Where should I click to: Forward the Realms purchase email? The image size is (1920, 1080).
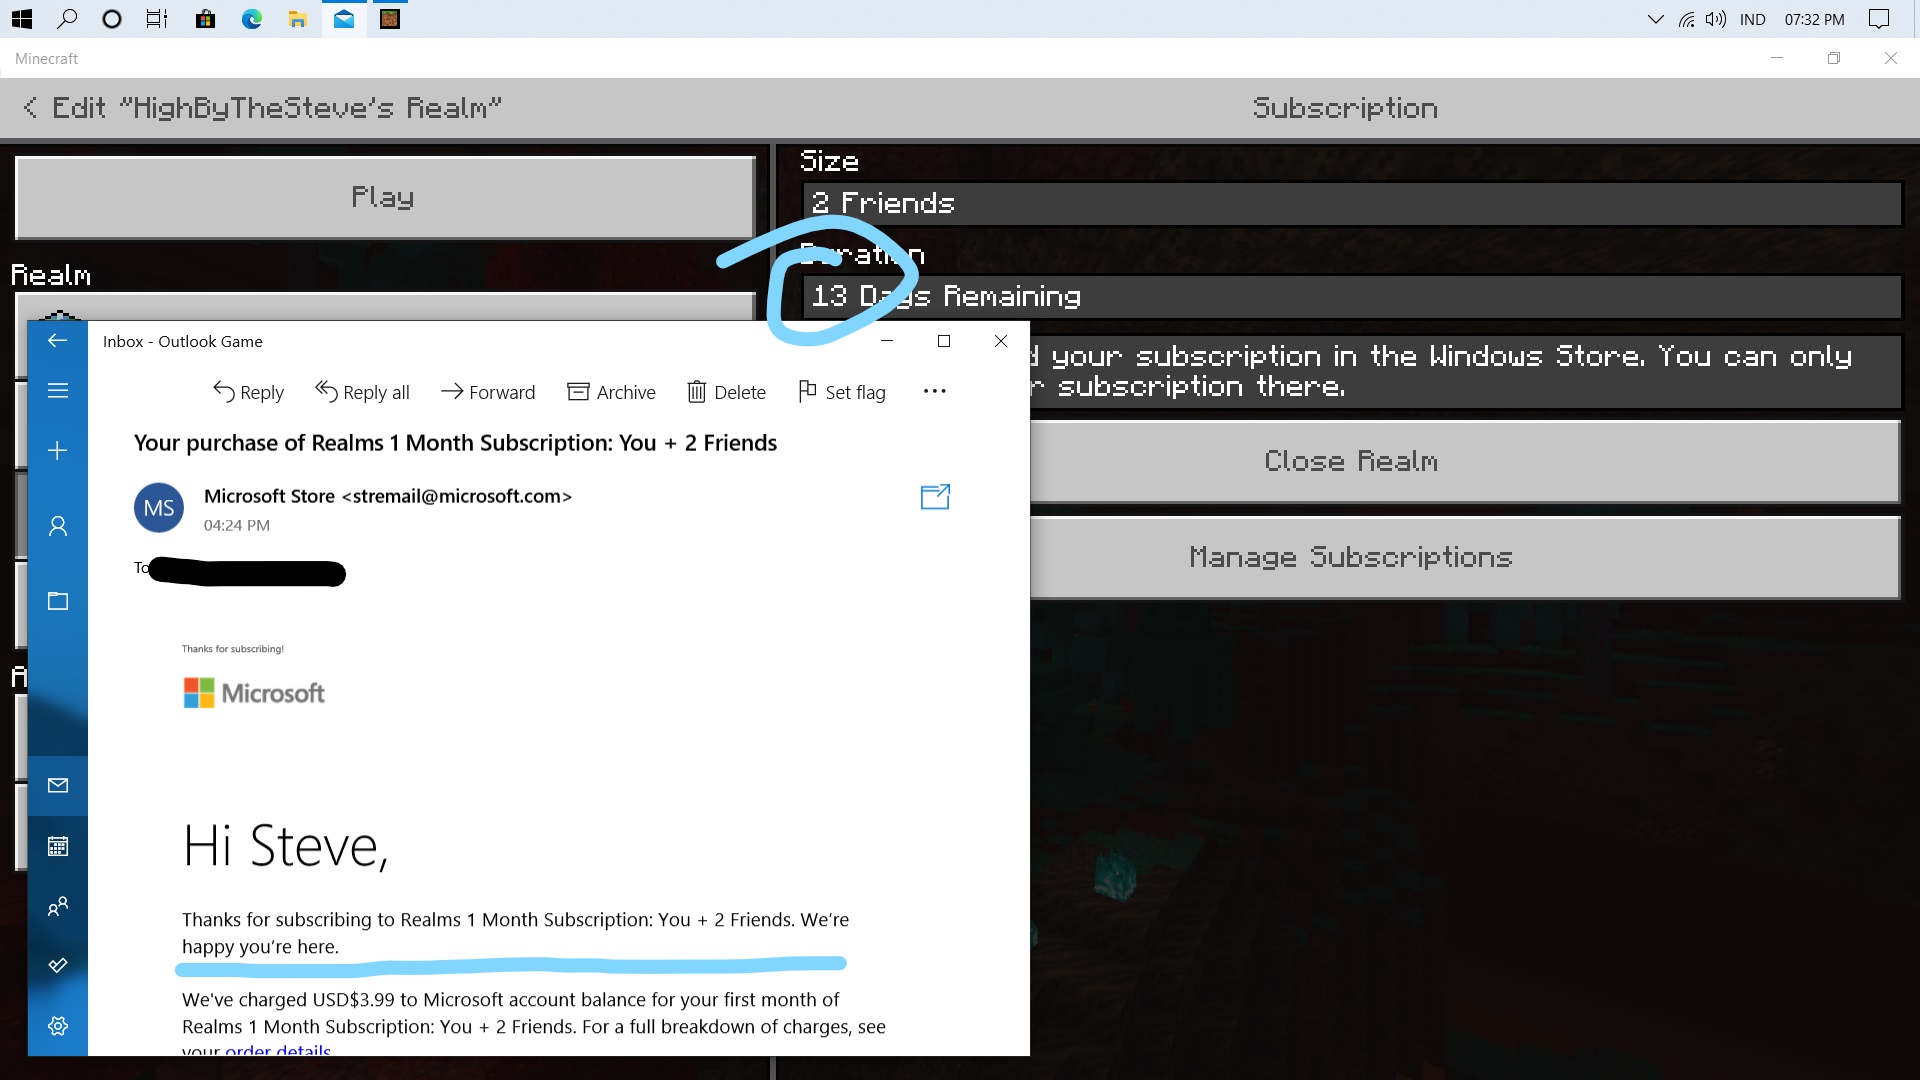[488, 392]
